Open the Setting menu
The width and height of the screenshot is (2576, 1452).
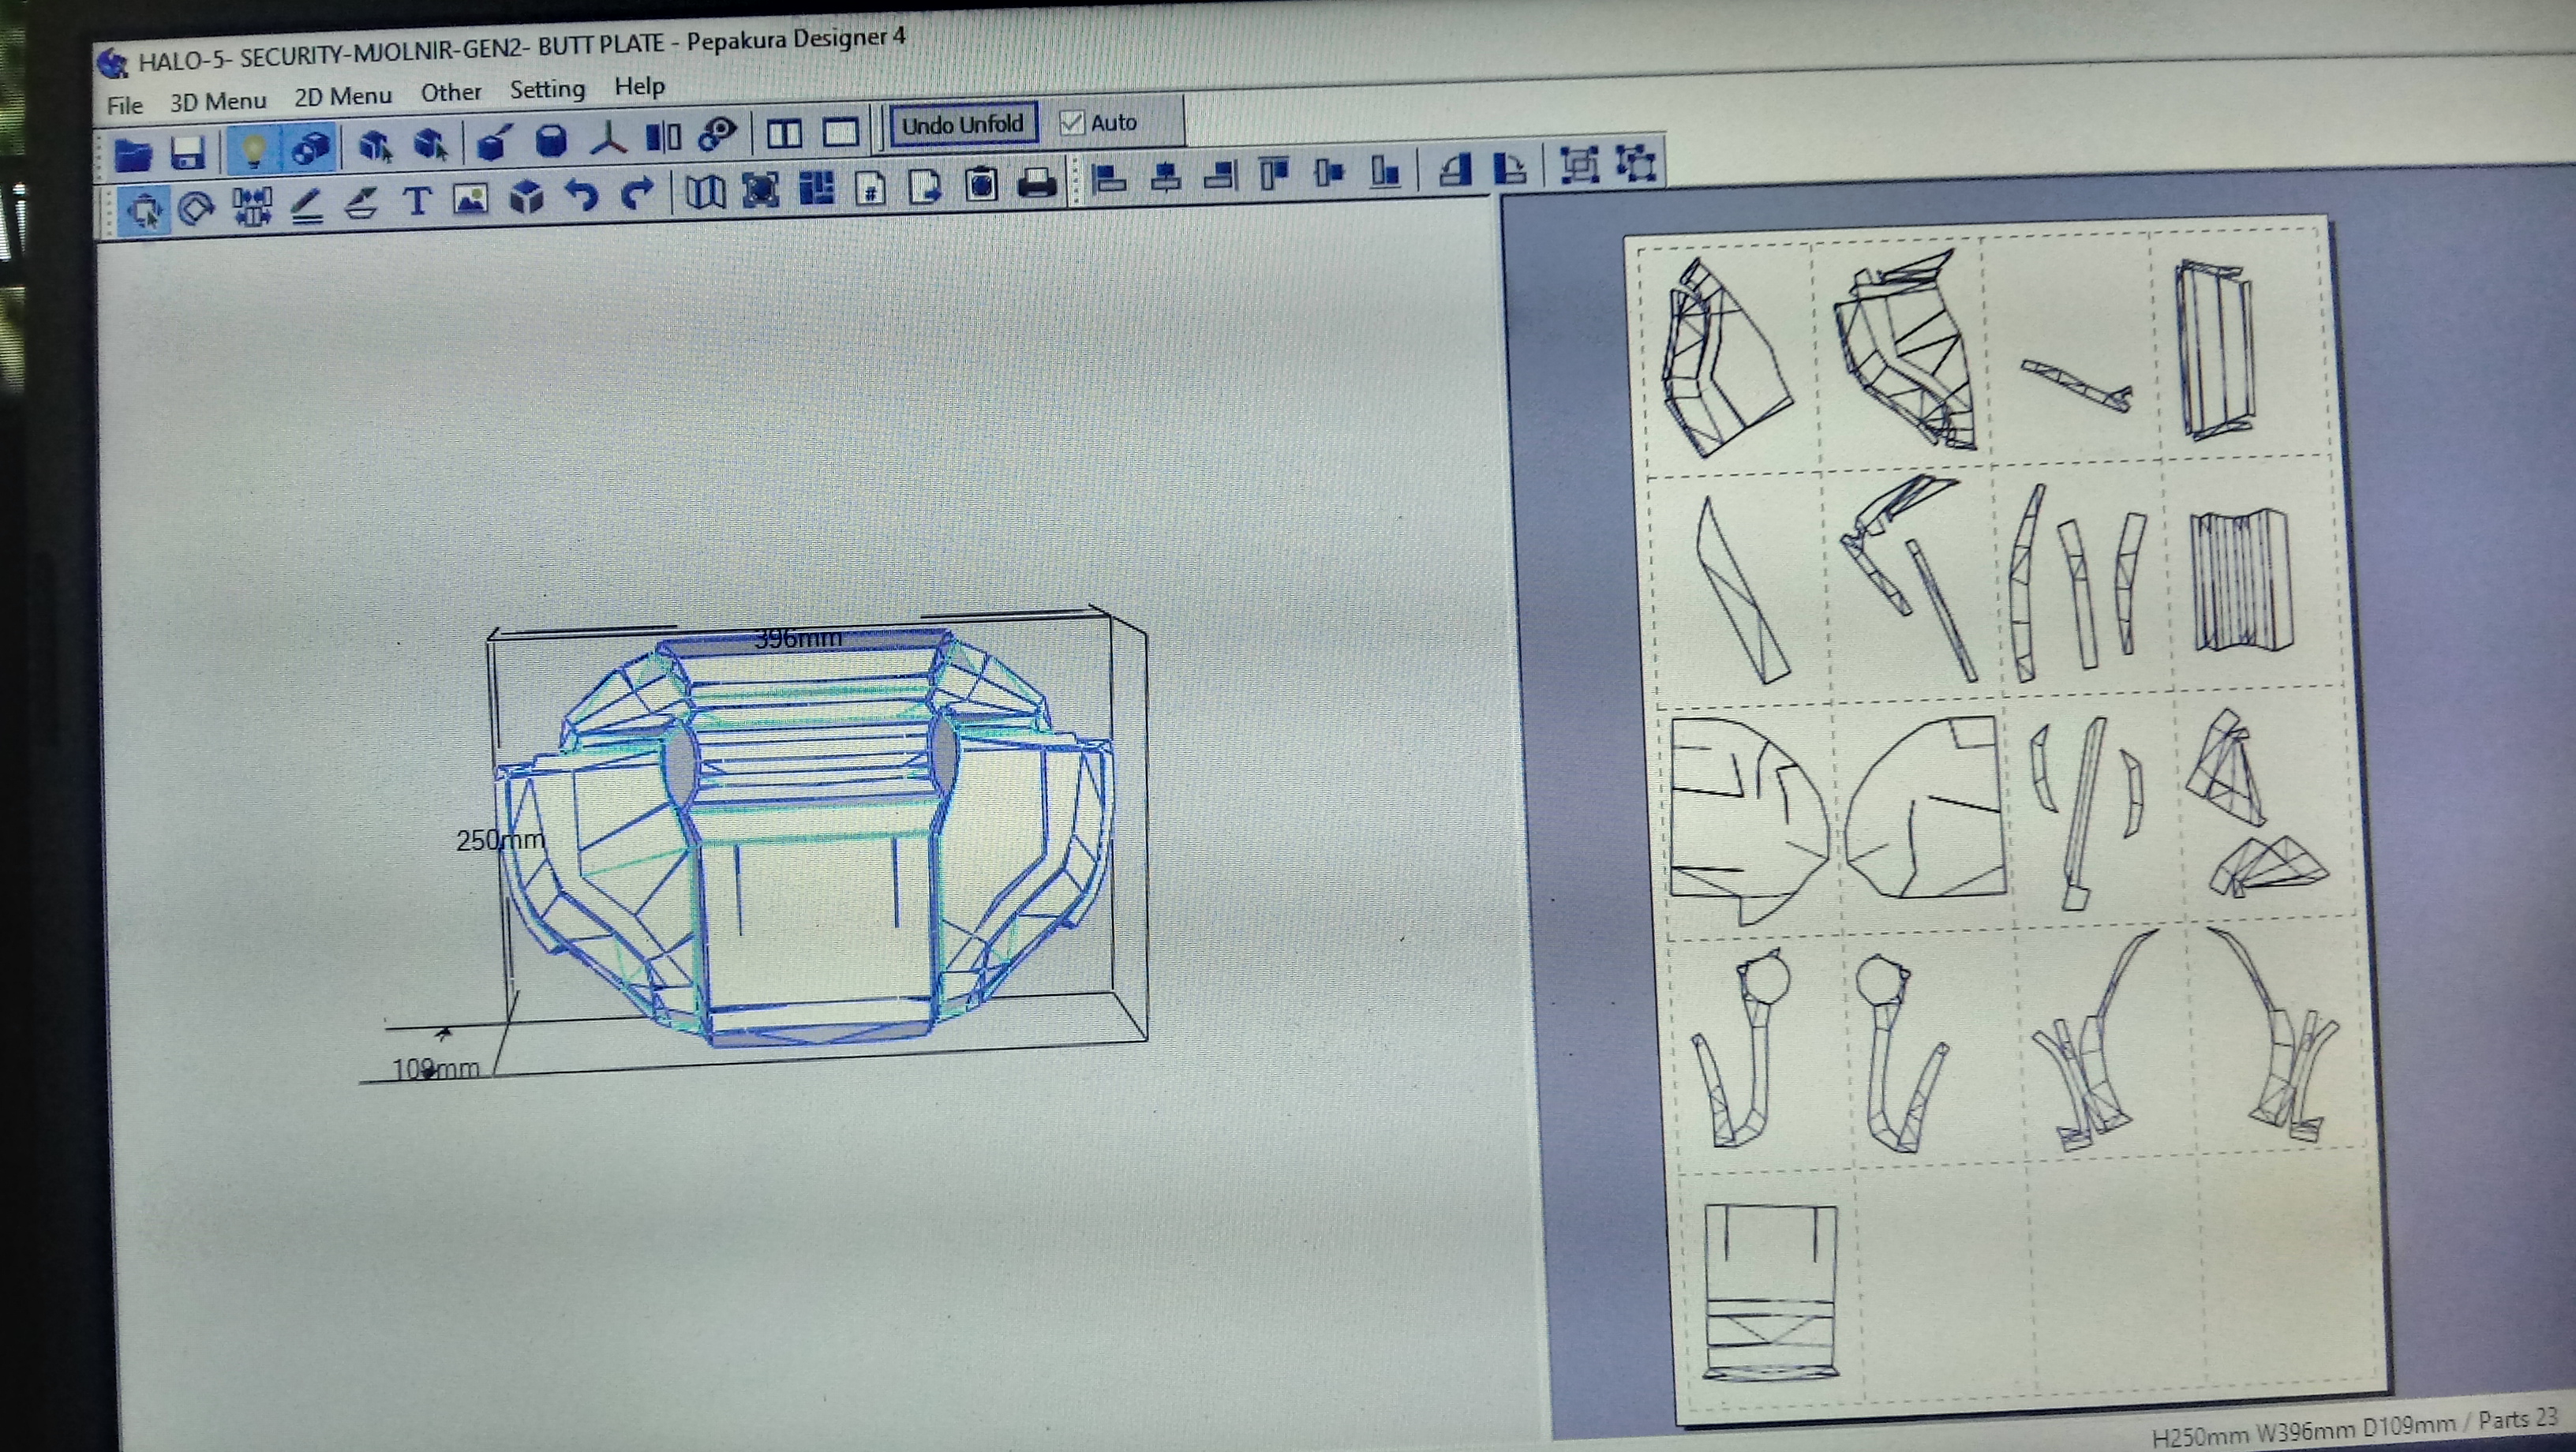[x=547, y=90]
